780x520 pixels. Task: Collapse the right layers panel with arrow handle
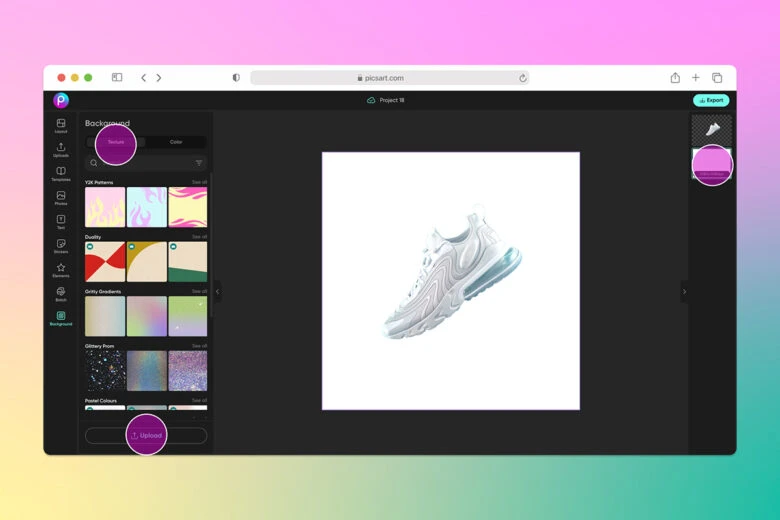[684, 292]
